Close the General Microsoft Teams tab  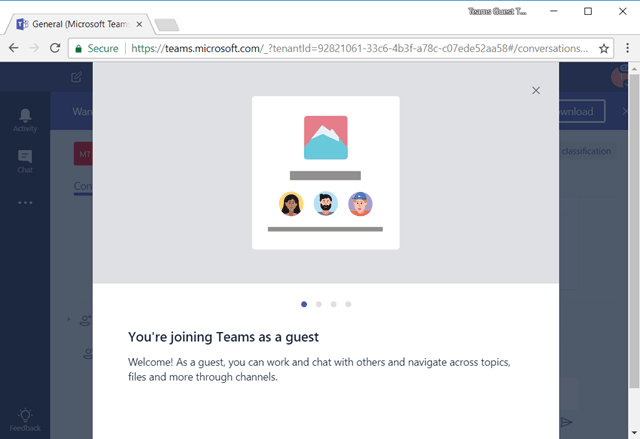139,24
